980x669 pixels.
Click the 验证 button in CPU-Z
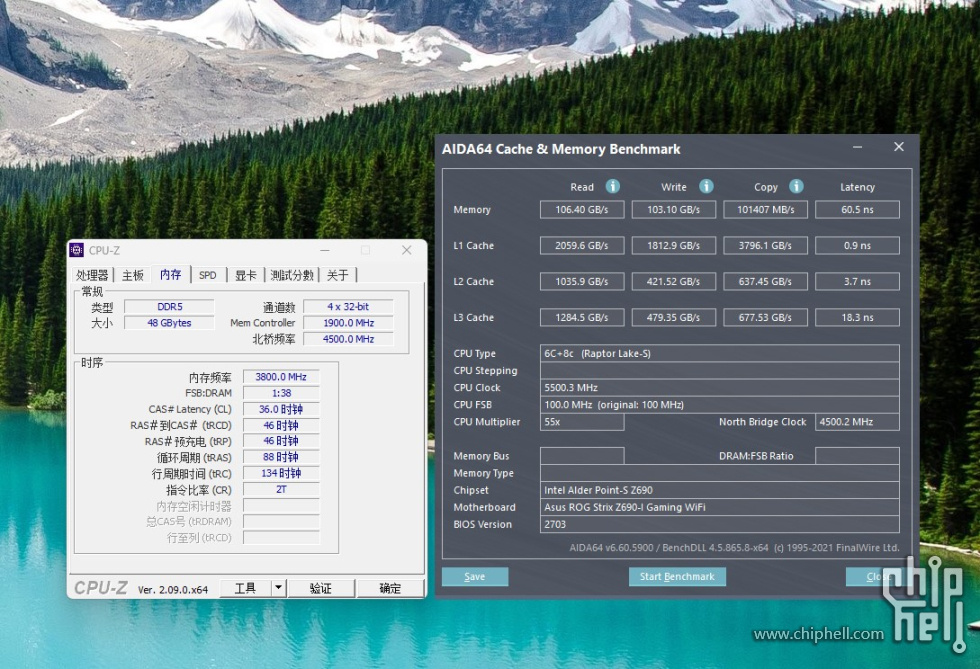pos(321,588)
